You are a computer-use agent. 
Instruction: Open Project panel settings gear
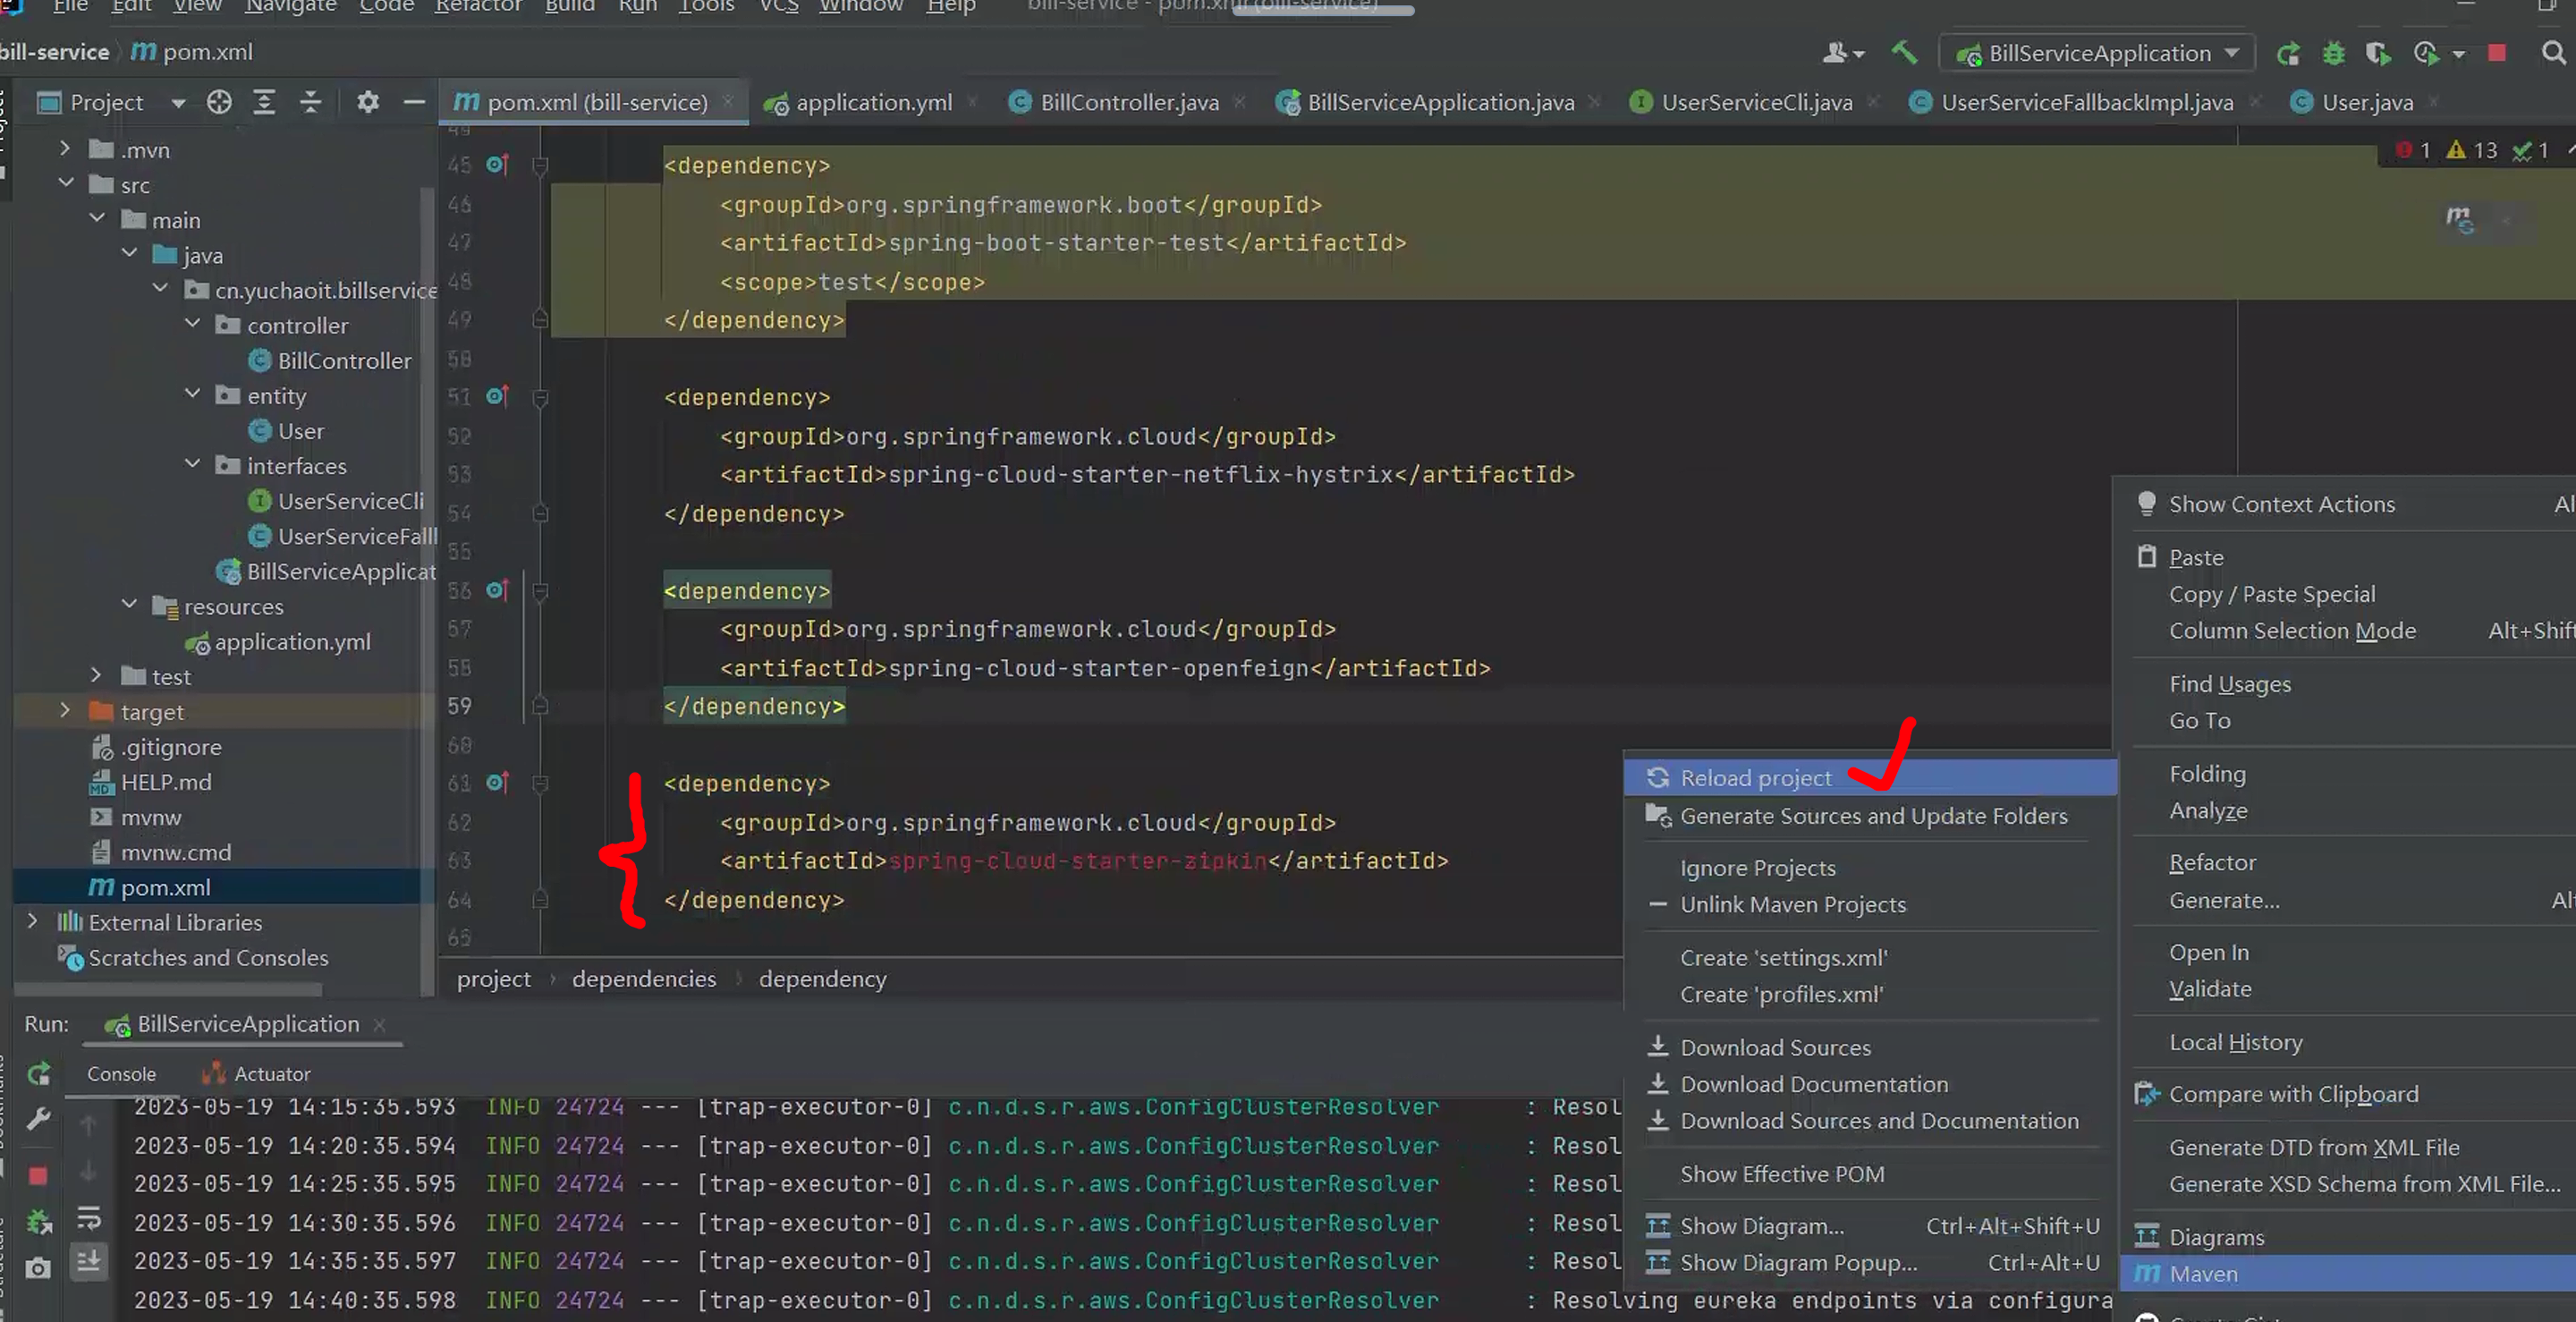click(367, 102)
